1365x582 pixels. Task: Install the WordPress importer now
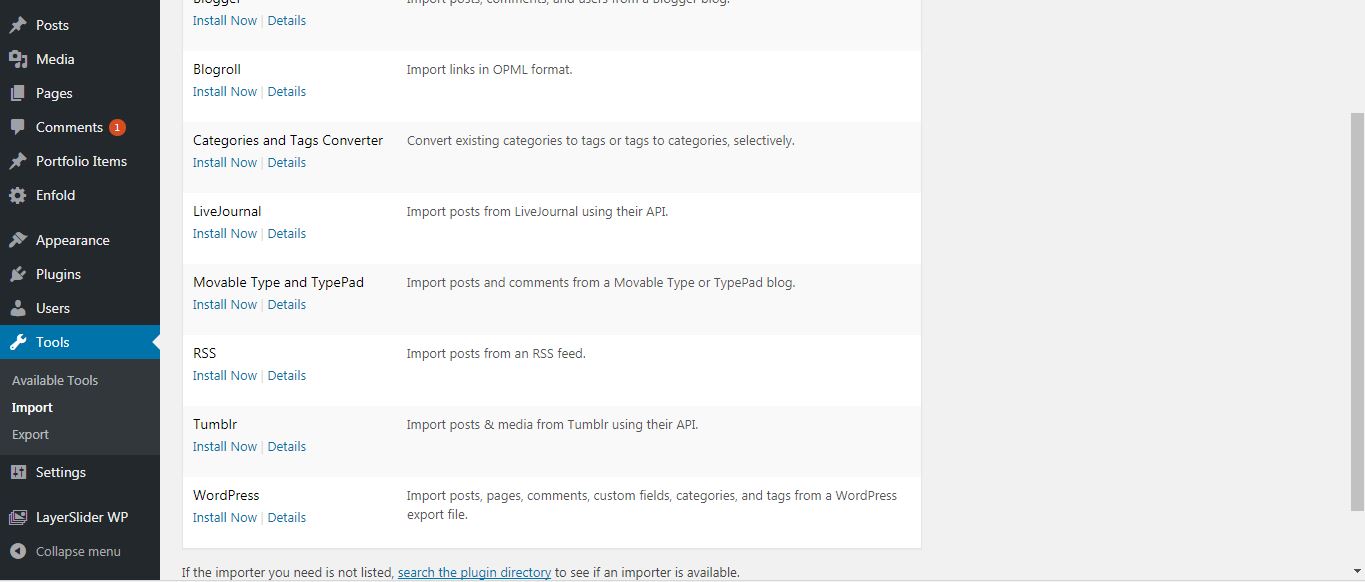click(225, 517)
